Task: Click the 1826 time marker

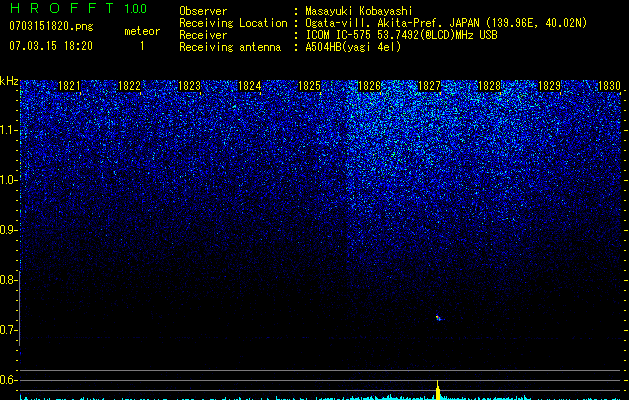Action: 369,86
